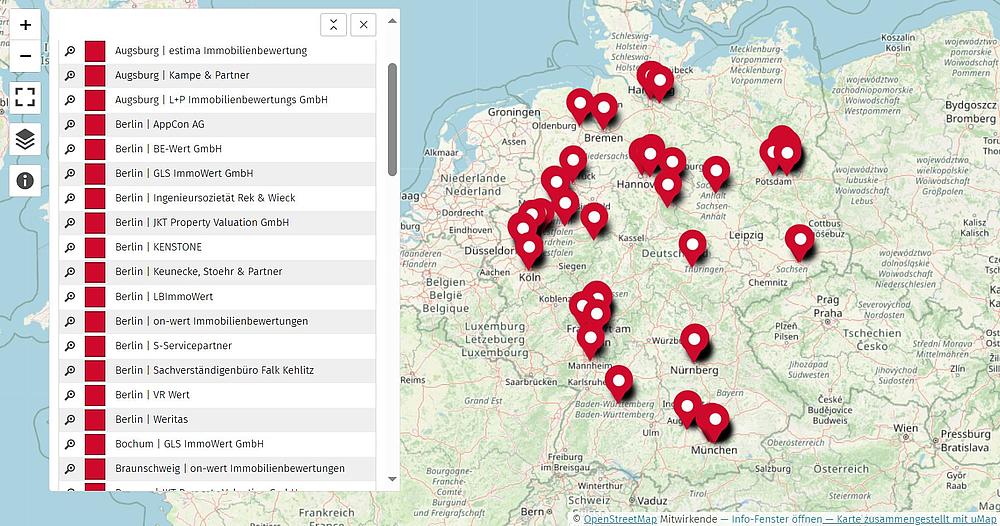Viewport: 1000px width, 526px height.
Task: Open the OpenStreetMap attribution link
Action: pyautogui.click(x=620, y=519)
